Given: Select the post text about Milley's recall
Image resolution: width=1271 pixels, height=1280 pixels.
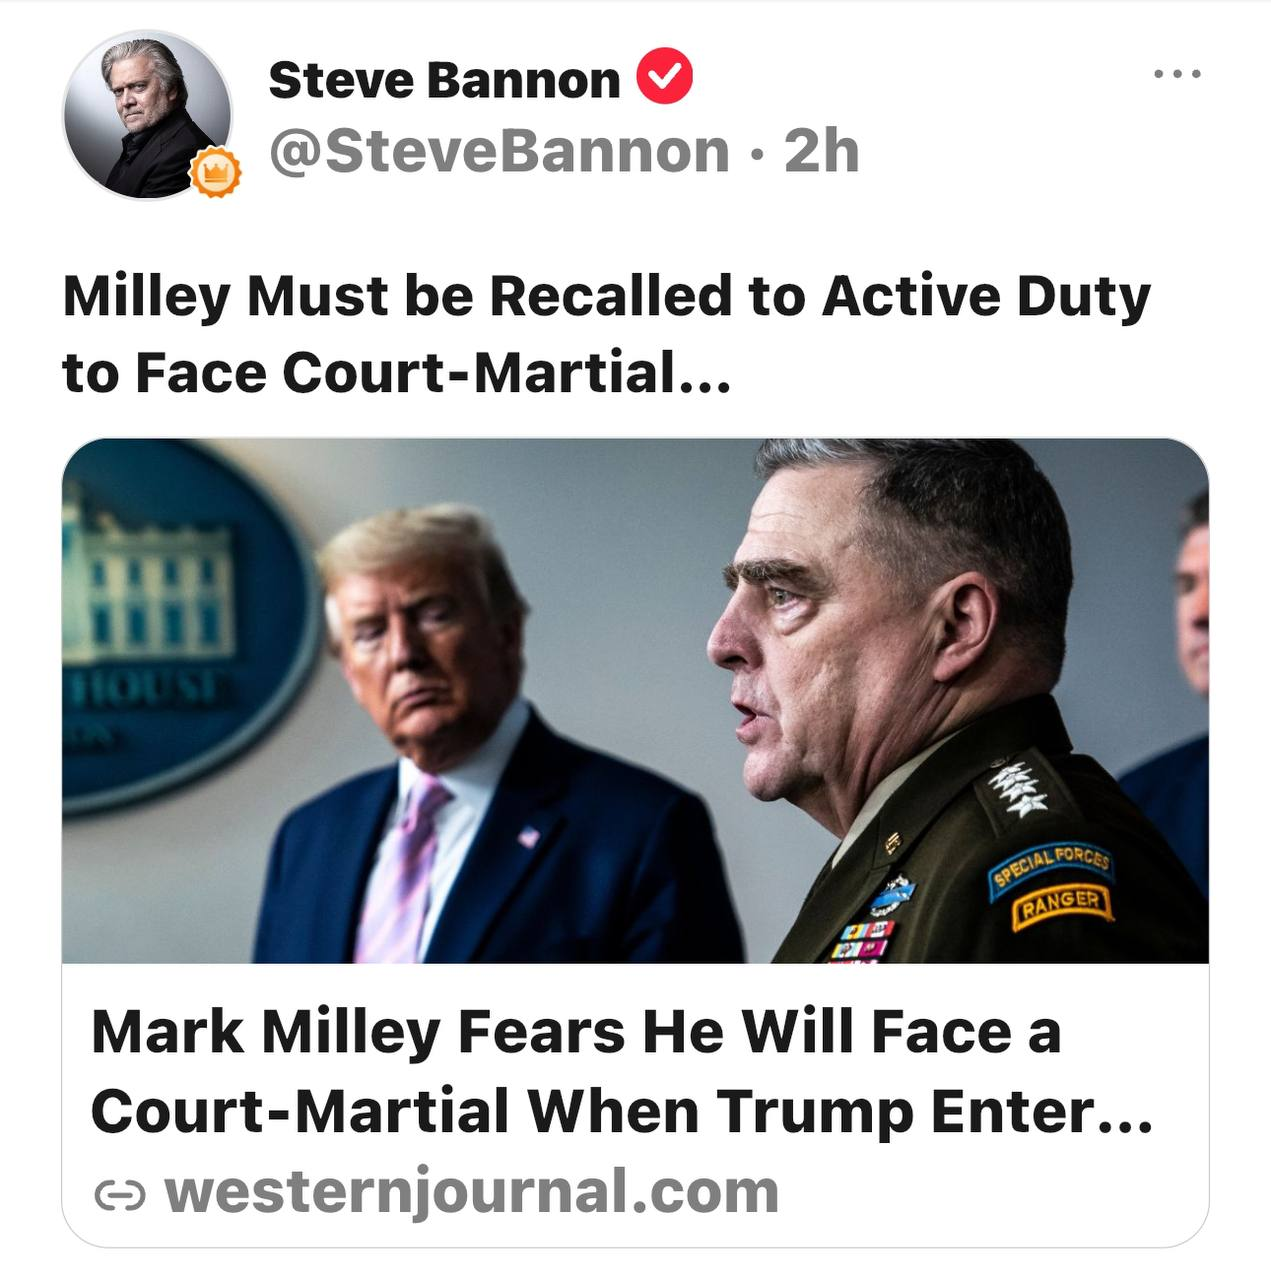Looking at the screenshot, I should (x=606, y=334).
